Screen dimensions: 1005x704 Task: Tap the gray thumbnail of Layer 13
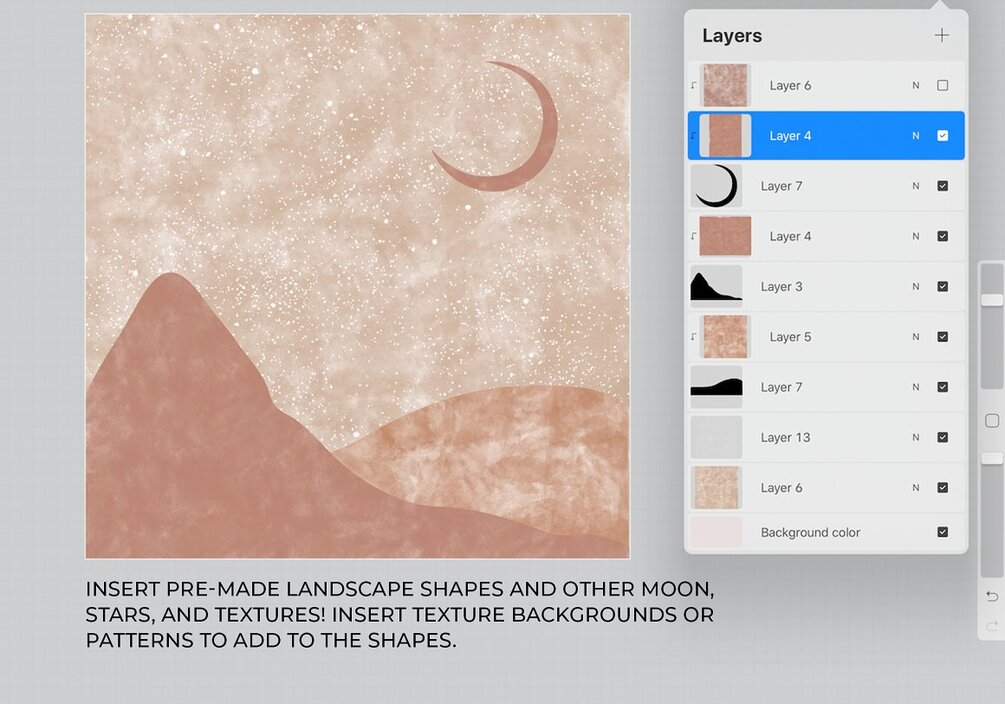point(716,437)
